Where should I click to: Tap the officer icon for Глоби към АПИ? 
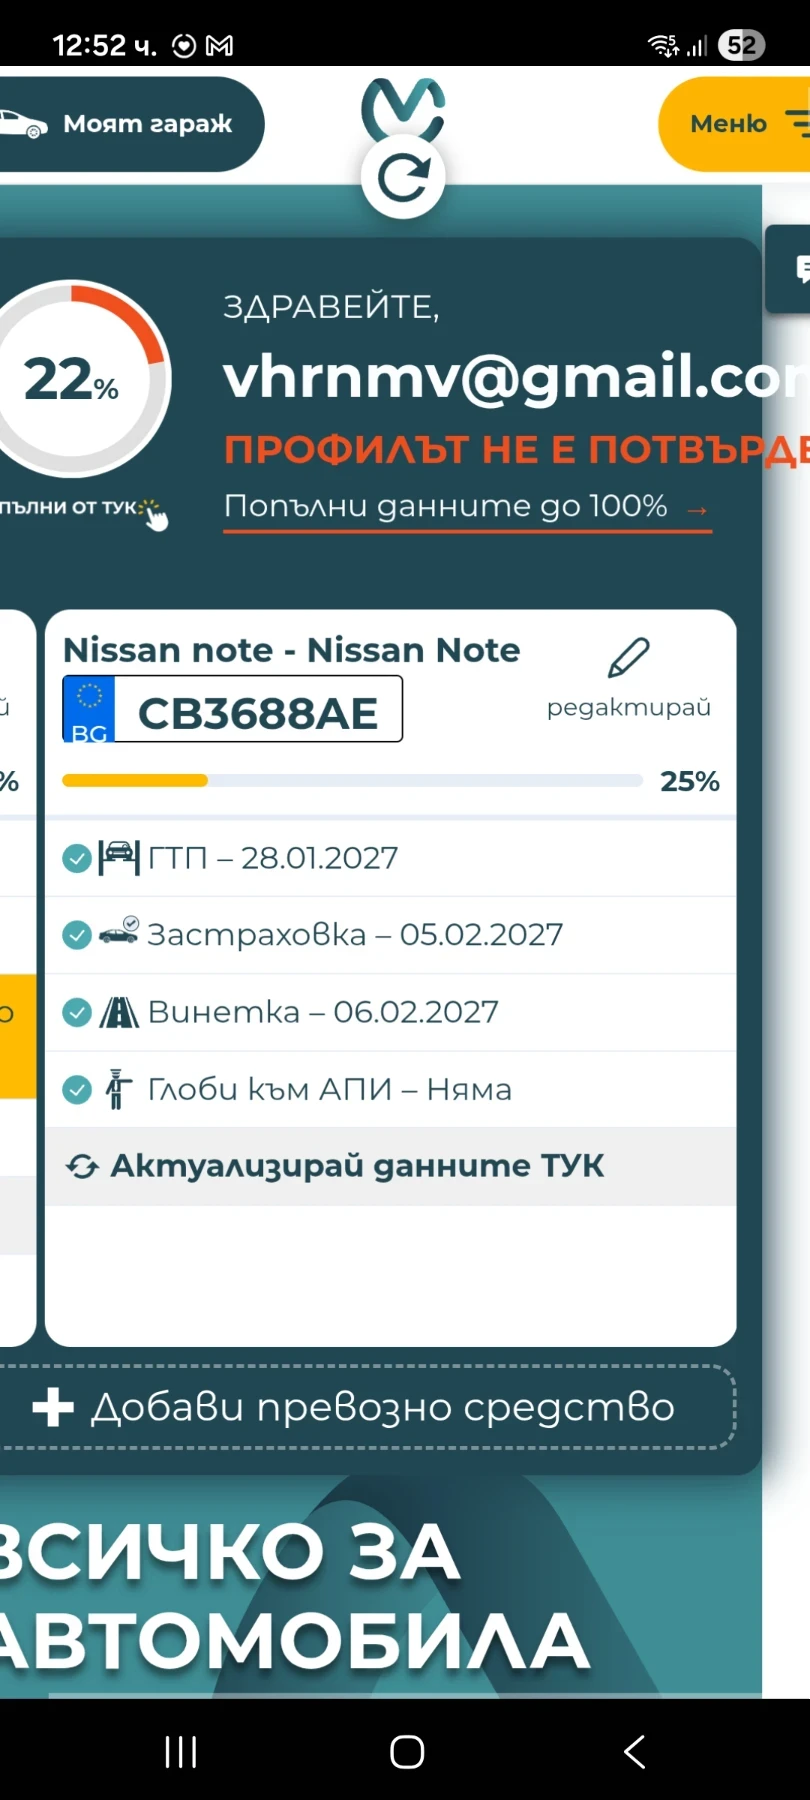point(118,1089)
